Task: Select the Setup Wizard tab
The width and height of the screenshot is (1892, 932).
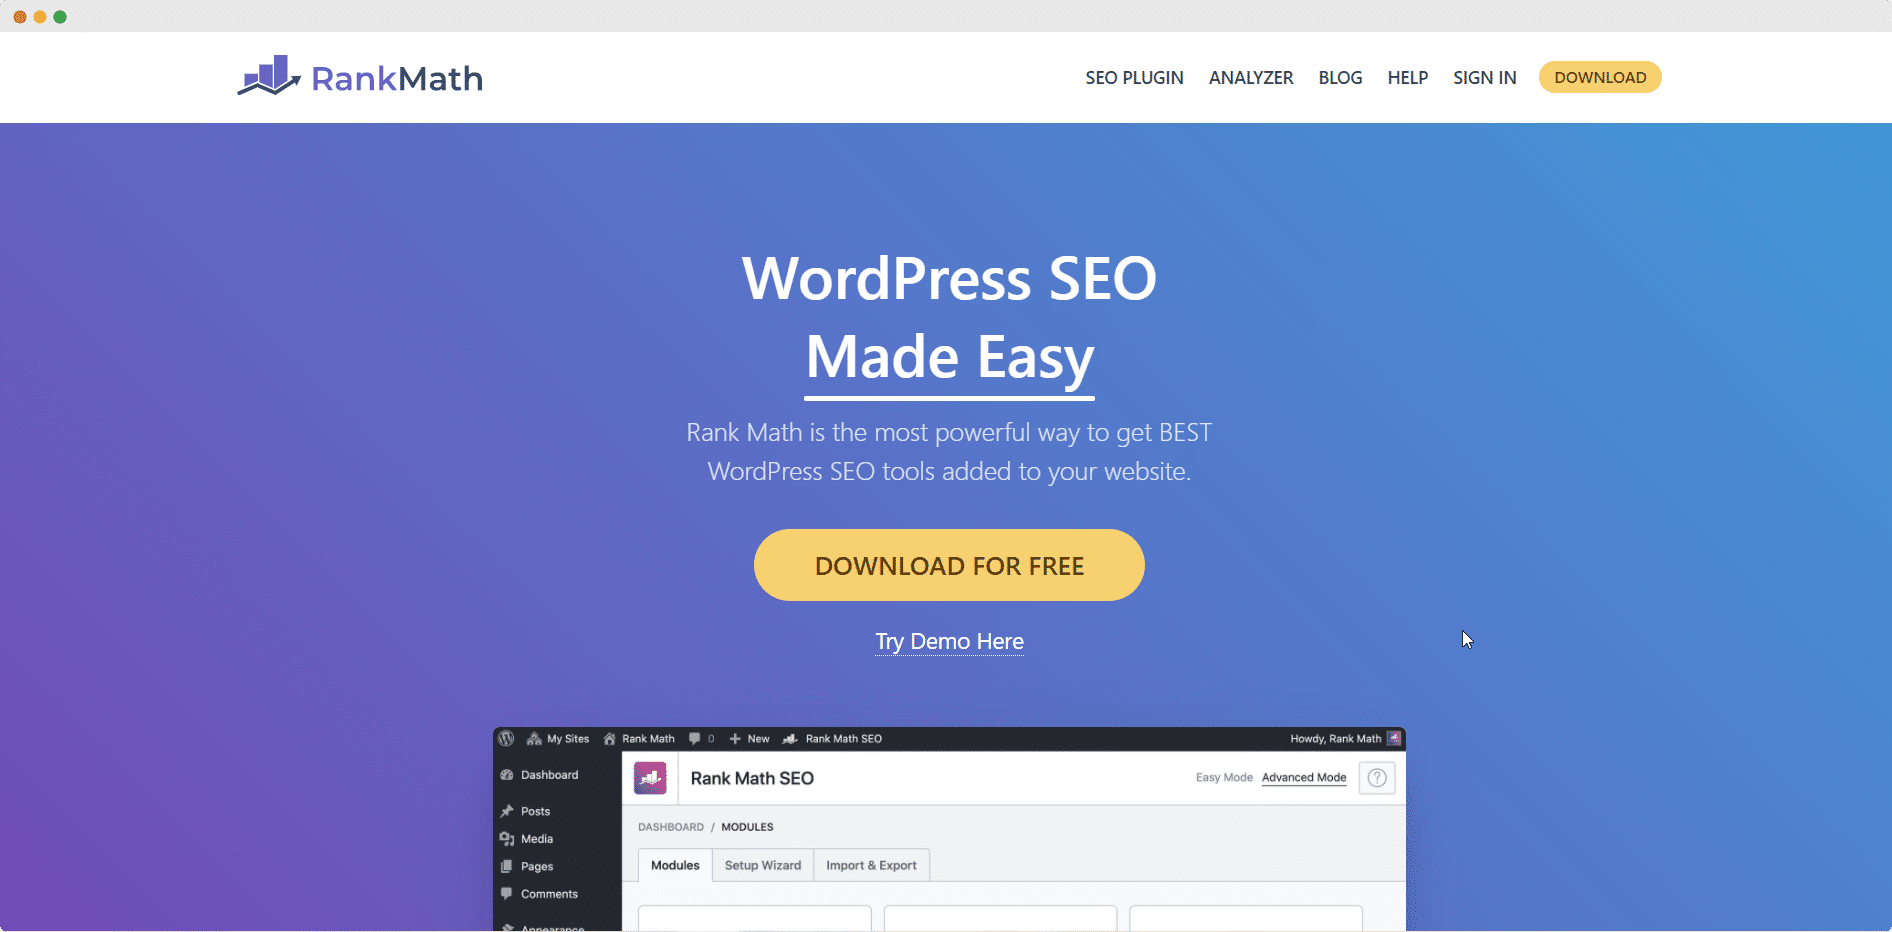Action: click(763, 866)
